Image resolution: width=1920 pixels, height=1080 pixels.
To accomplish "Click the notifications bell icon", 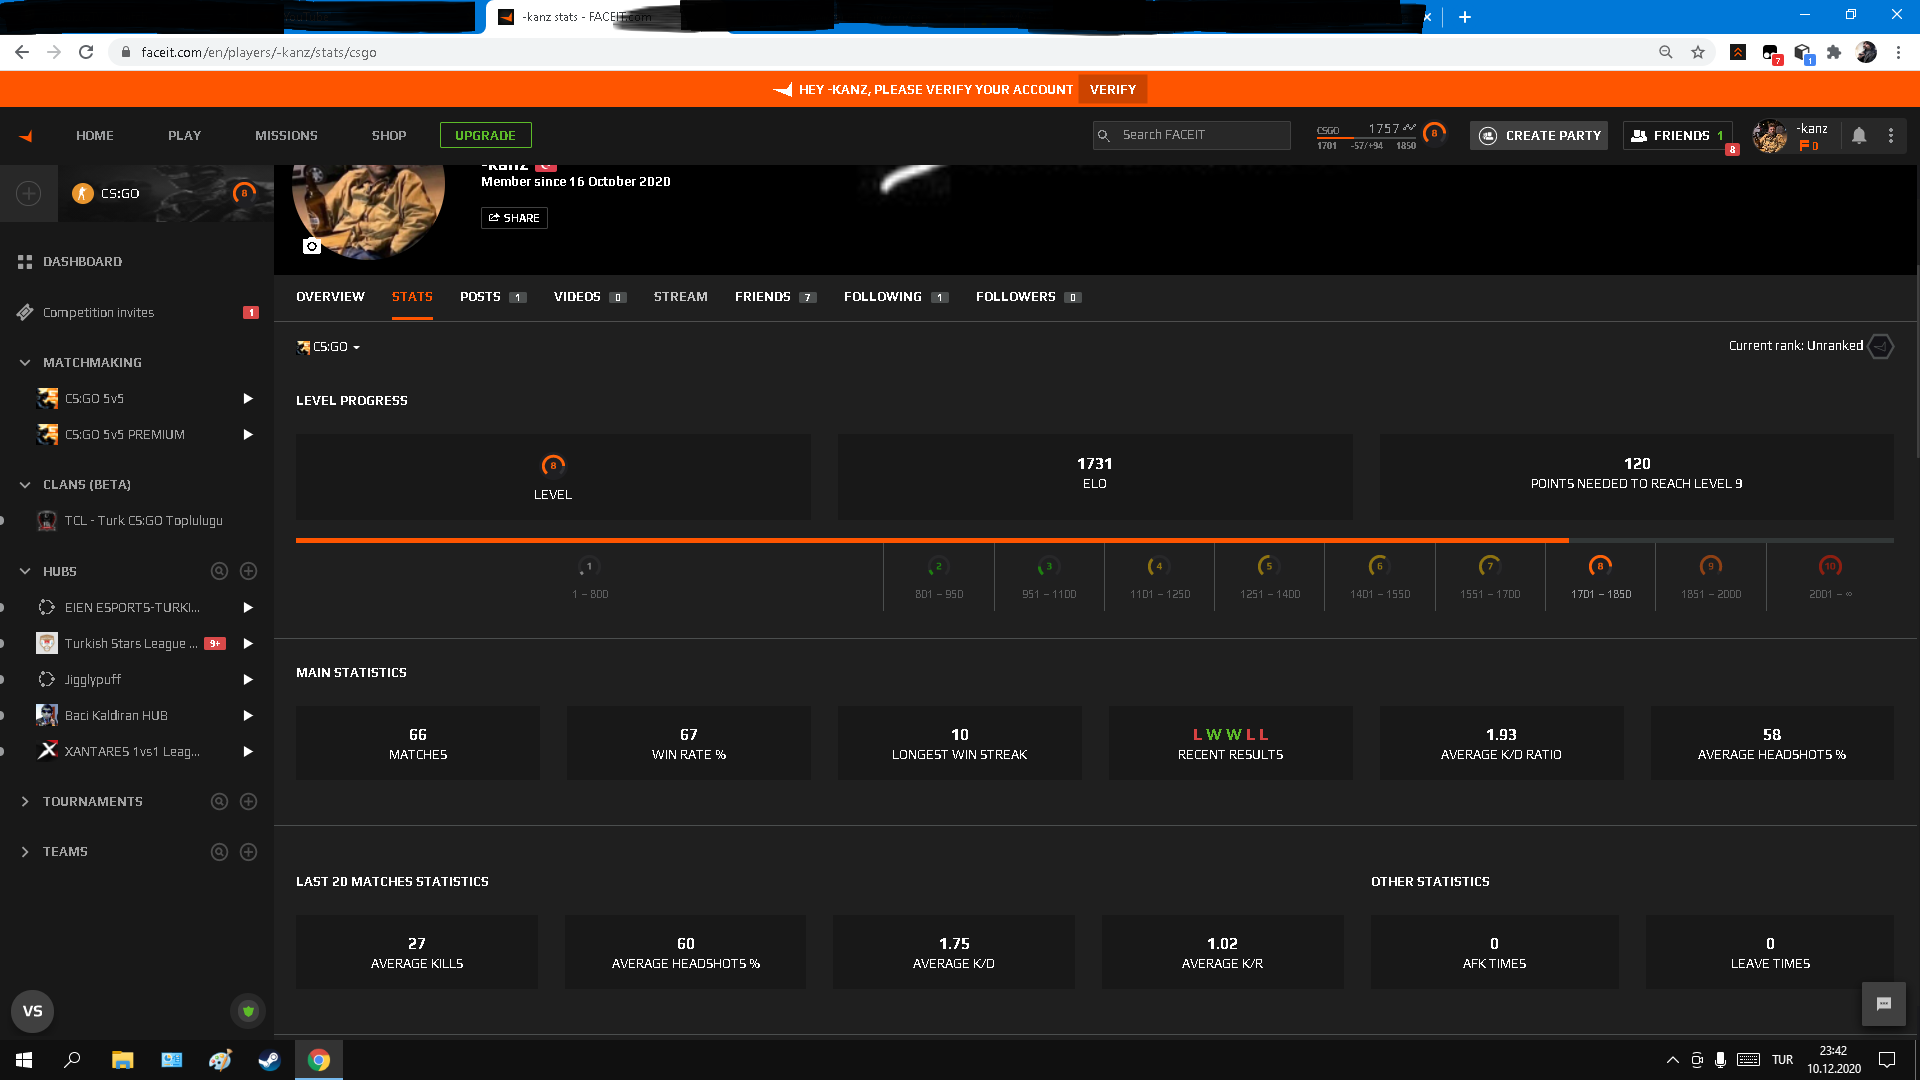I will click(x=1858, y=136).
